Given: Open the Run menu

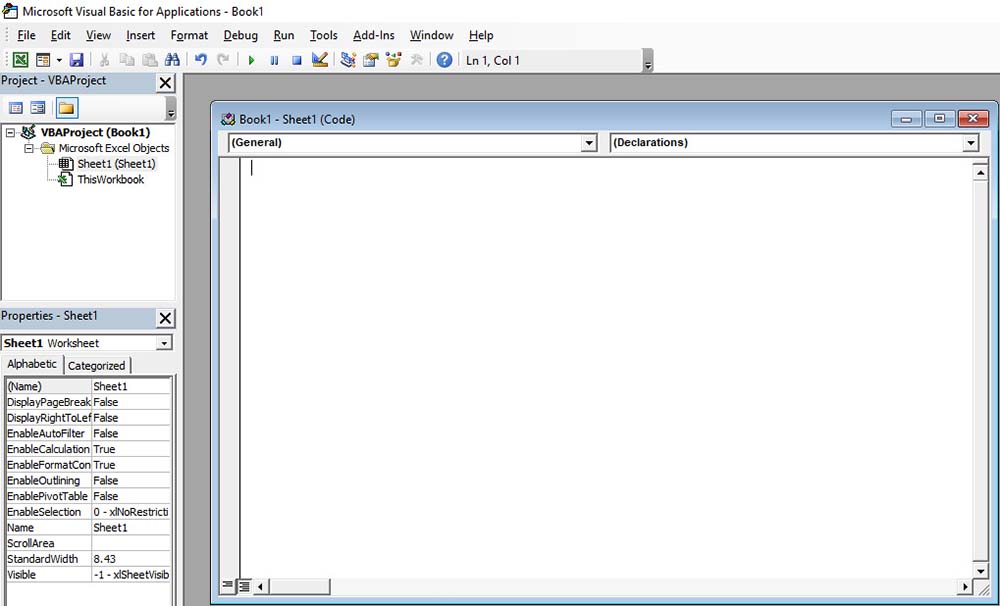Looking at the screenshot, I should 284,35.
